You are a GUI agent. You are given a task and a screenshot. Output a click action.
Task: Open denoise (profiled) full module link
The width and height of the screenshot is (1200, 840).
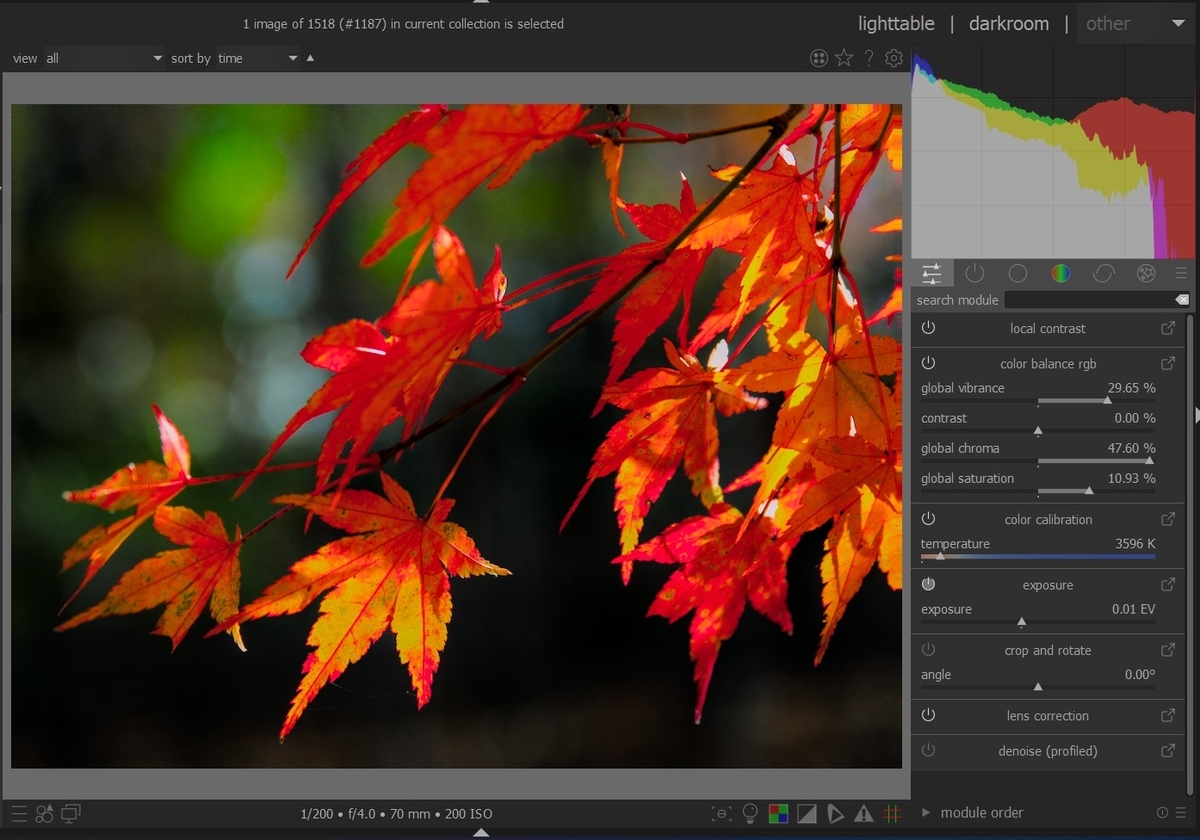pos(1167,750)
